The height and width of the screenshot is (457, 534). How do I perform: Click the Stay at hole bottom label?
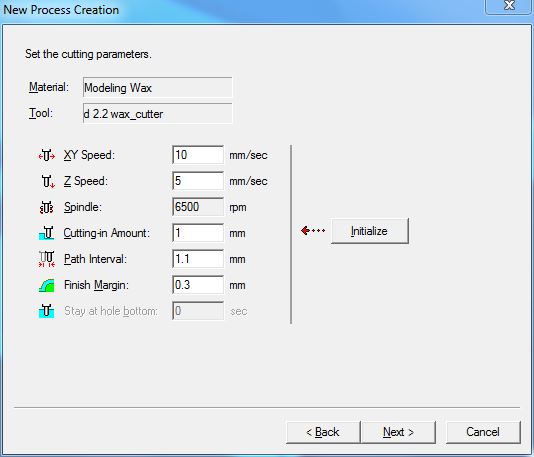point(111,311)
